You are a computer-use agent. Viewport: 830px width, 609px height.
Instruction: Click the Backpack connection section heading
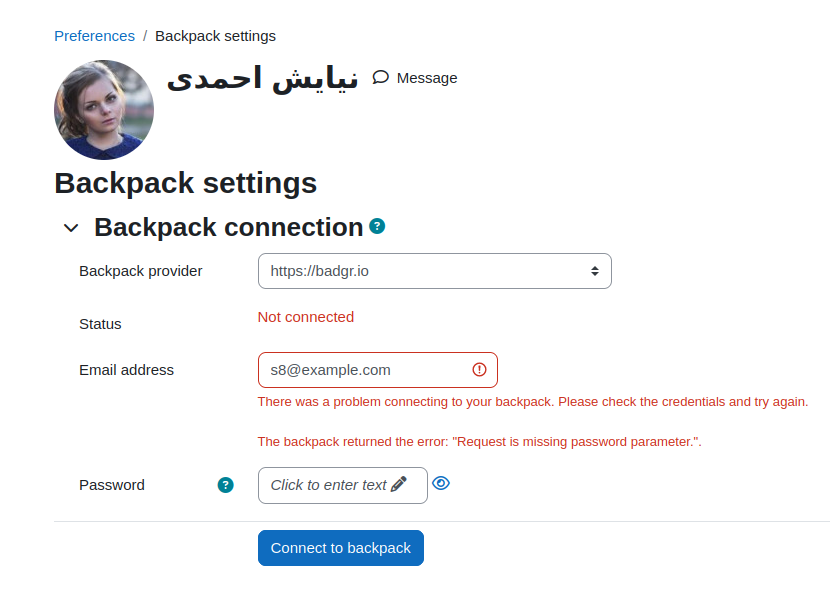pyautogui.click(x=229, y=227)
